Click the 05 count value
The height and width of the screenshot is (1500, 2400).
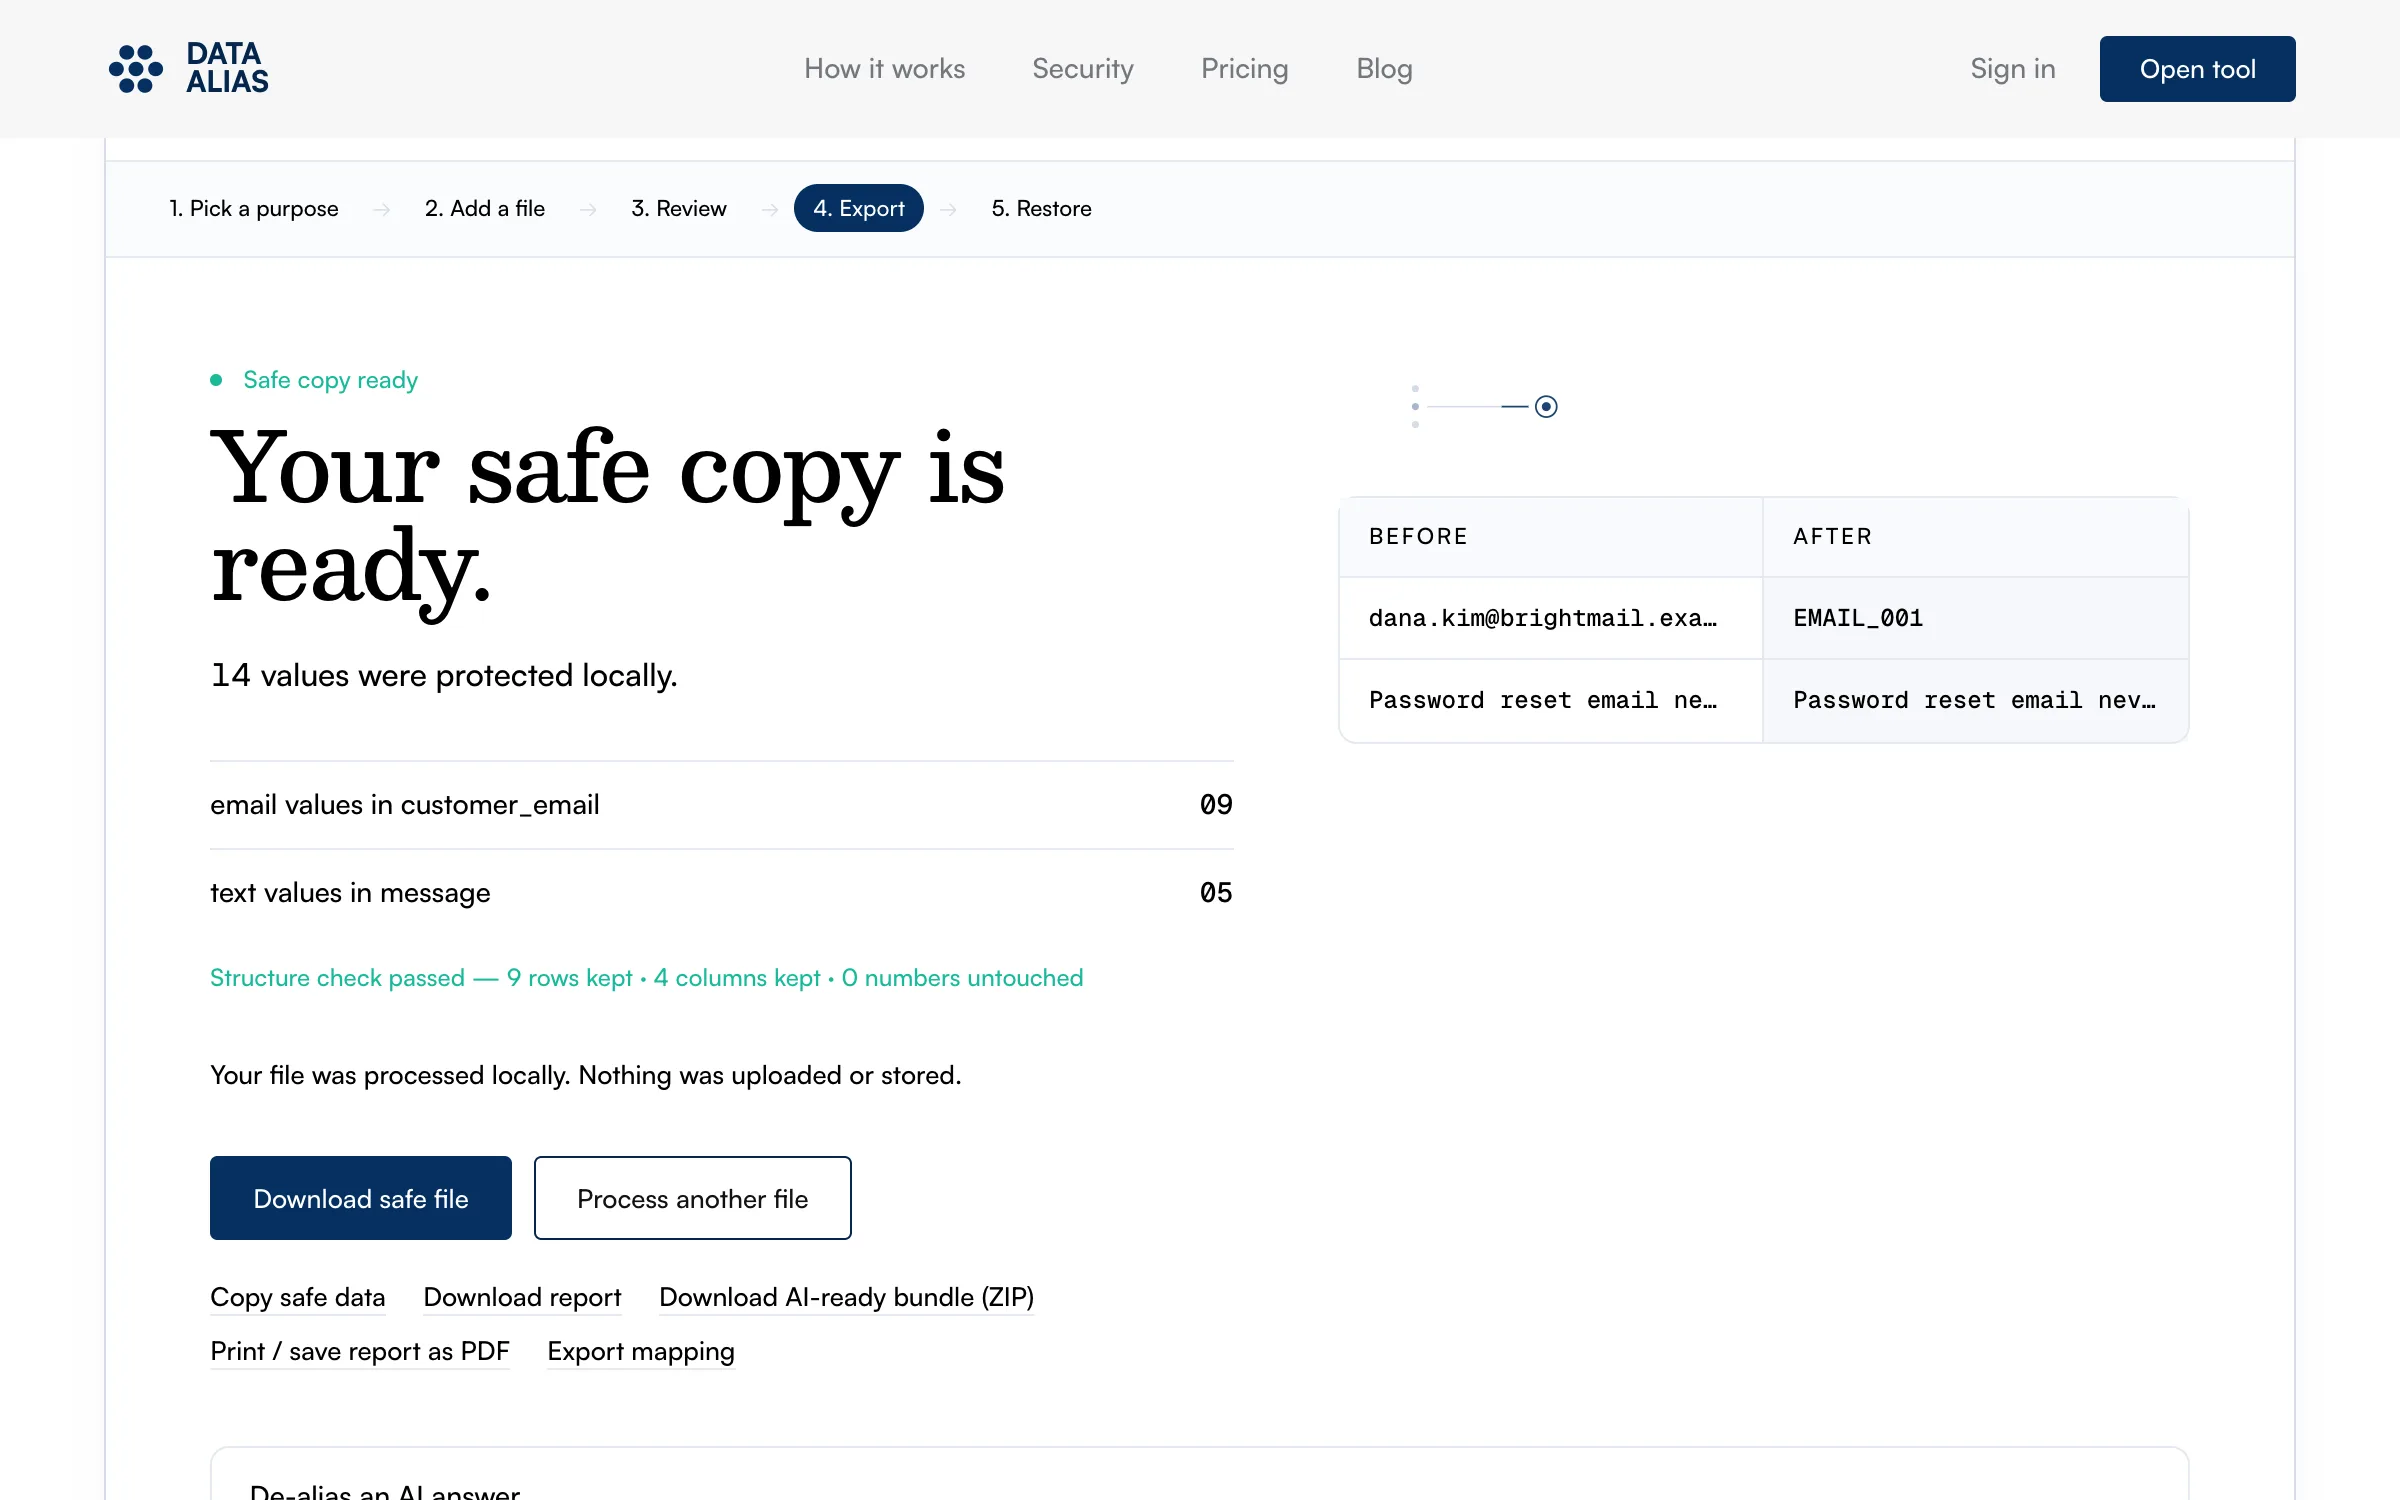pyautogui.click(x=1216, y=893)
